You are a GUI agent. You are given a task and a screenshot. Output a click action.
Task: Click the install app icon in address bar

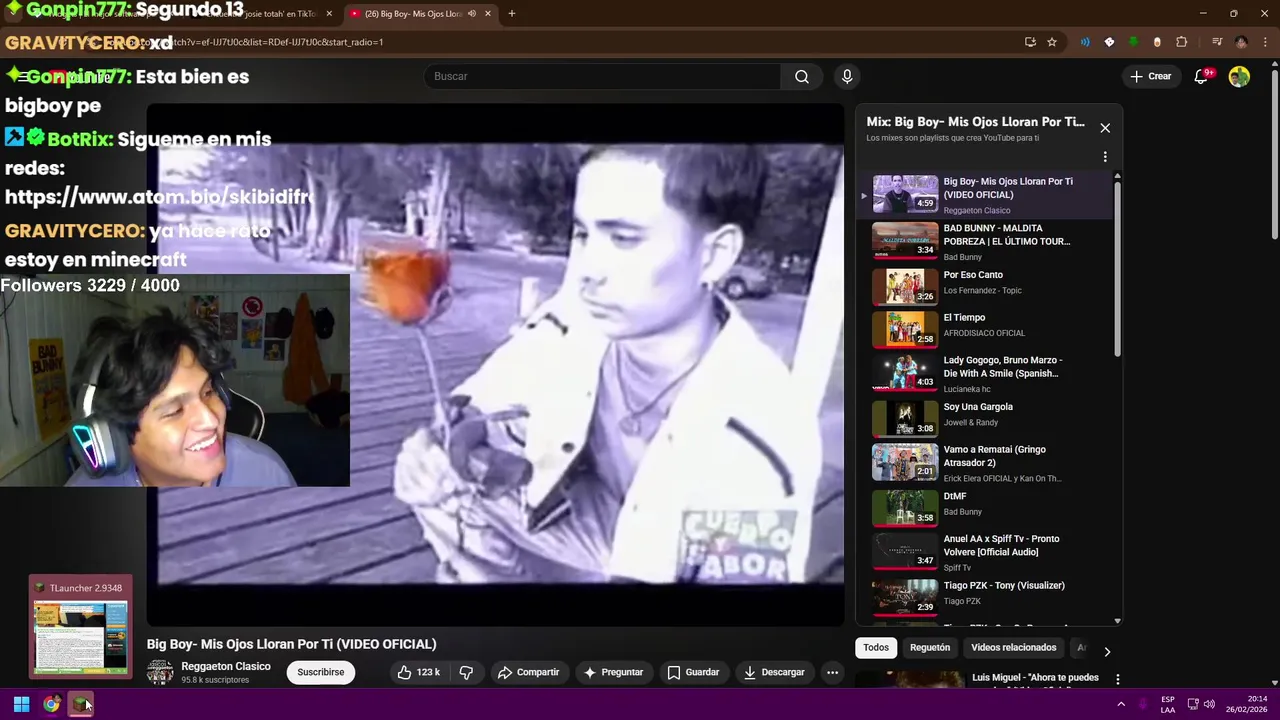pos(1030,42)
